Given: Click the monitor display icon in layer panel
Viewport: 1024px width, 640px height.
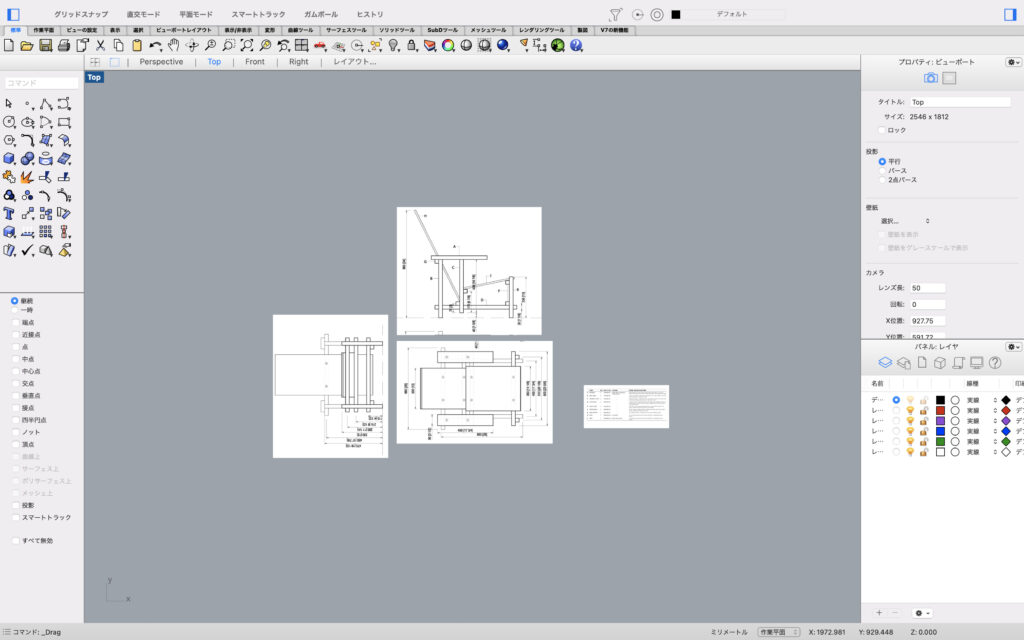Looking at the screenshot, I should pos(976,362).
